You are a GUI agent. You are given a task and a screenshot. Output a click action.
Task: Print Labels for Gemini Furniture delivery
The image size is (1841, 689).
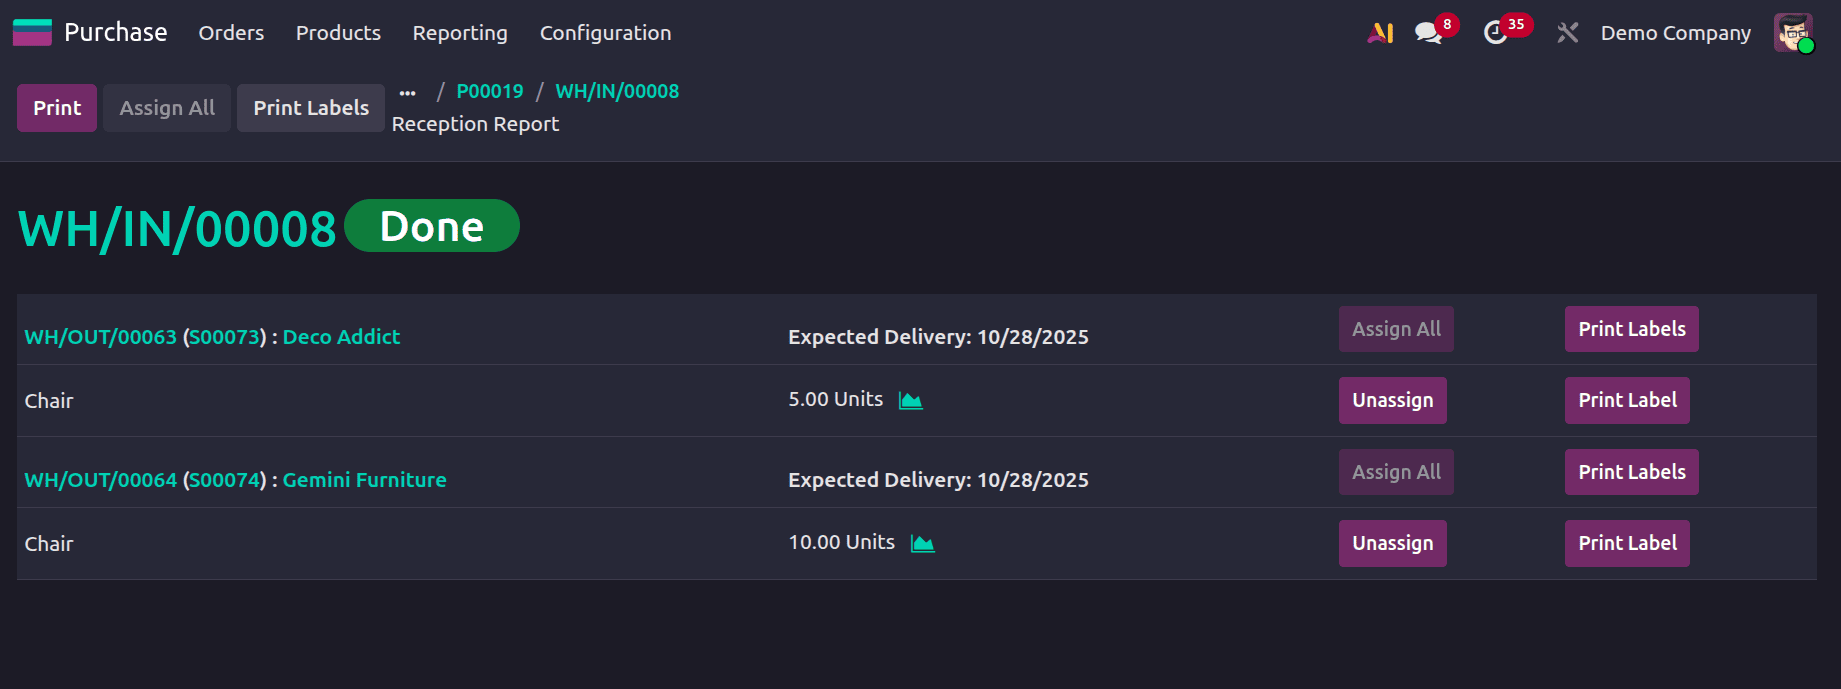[1631, 471]
